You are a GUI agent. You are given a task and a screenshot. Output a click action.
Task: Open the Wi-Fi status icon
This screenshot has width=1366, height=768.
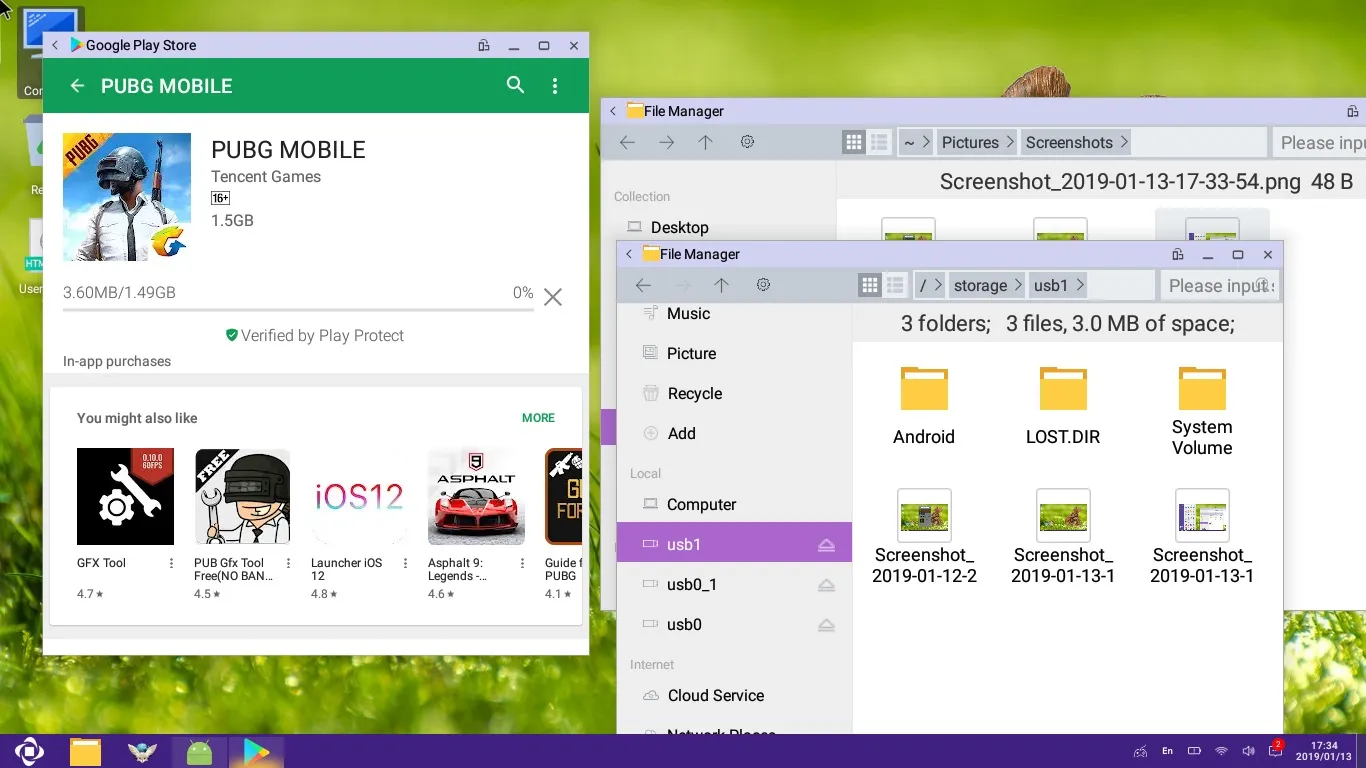click(1222, 750)
